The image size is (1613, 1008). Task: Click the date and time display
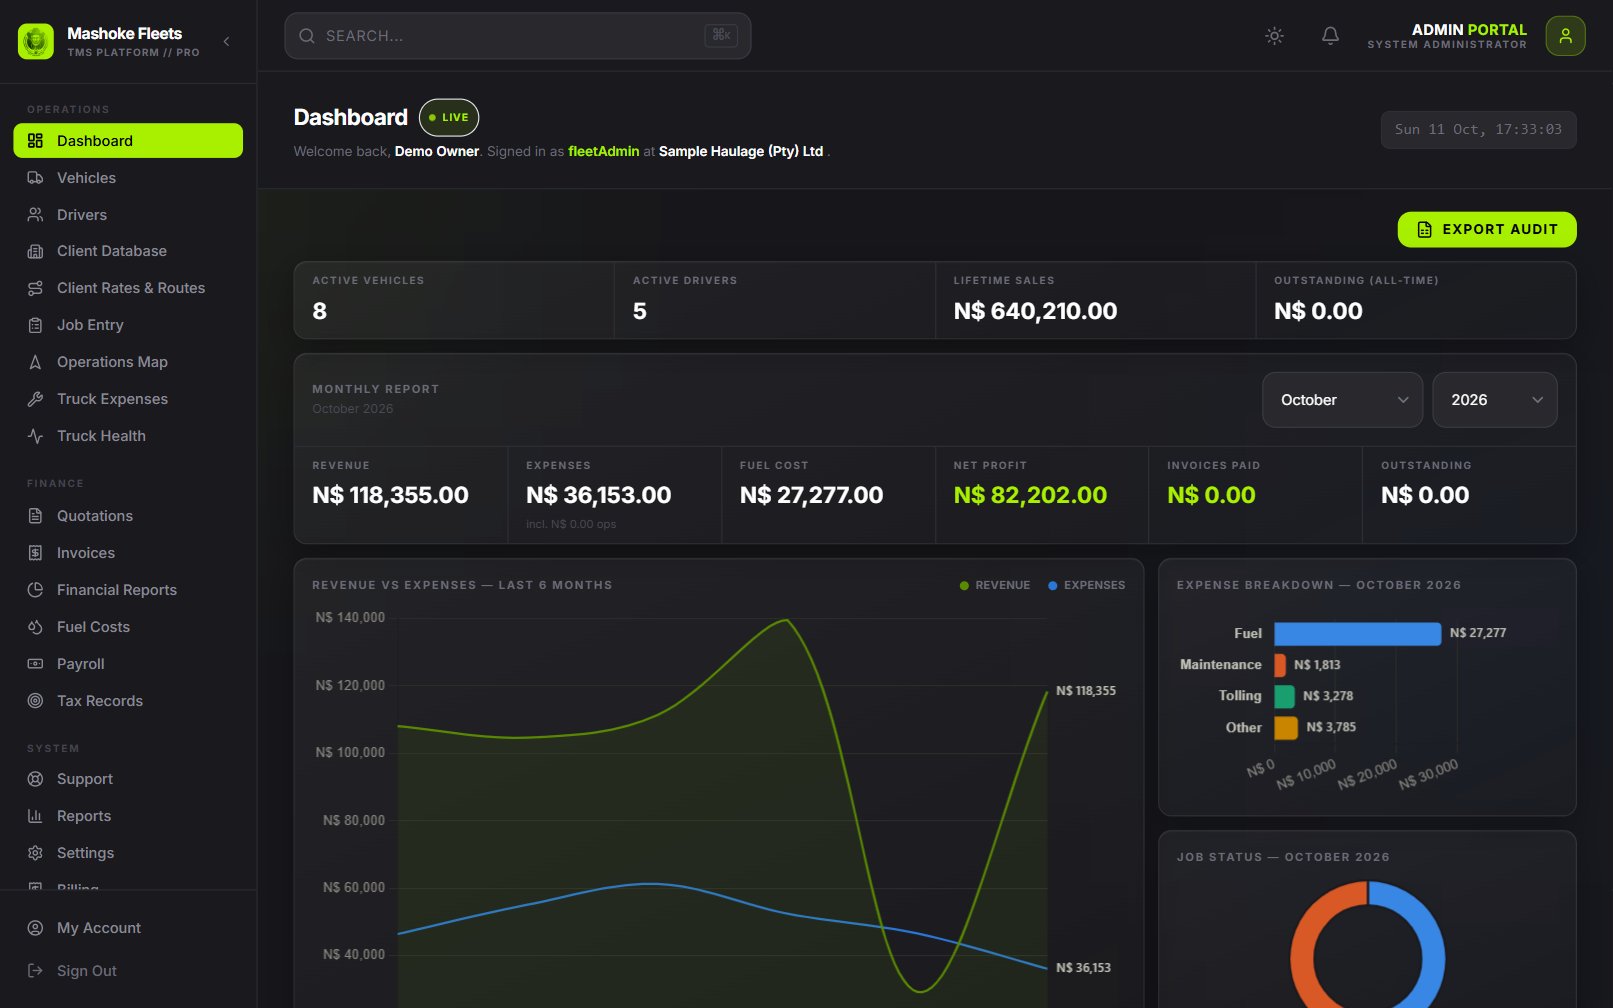tap(1478, 130)
